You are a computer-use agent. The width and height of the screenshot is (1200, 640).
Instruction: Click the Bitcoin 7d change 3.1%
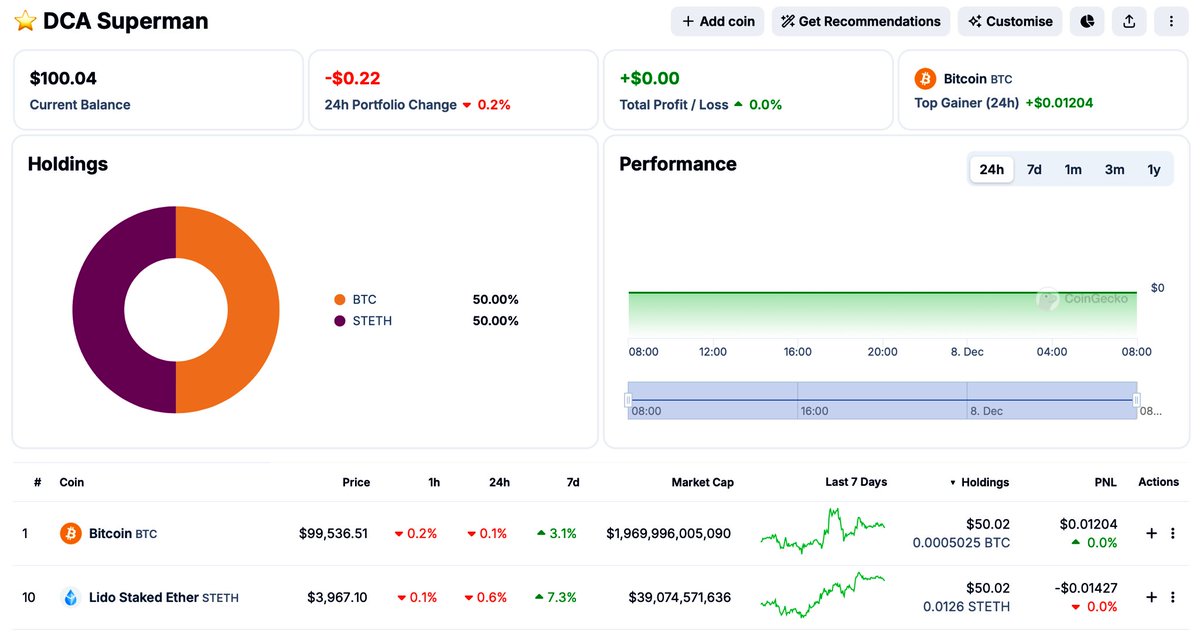556,533
